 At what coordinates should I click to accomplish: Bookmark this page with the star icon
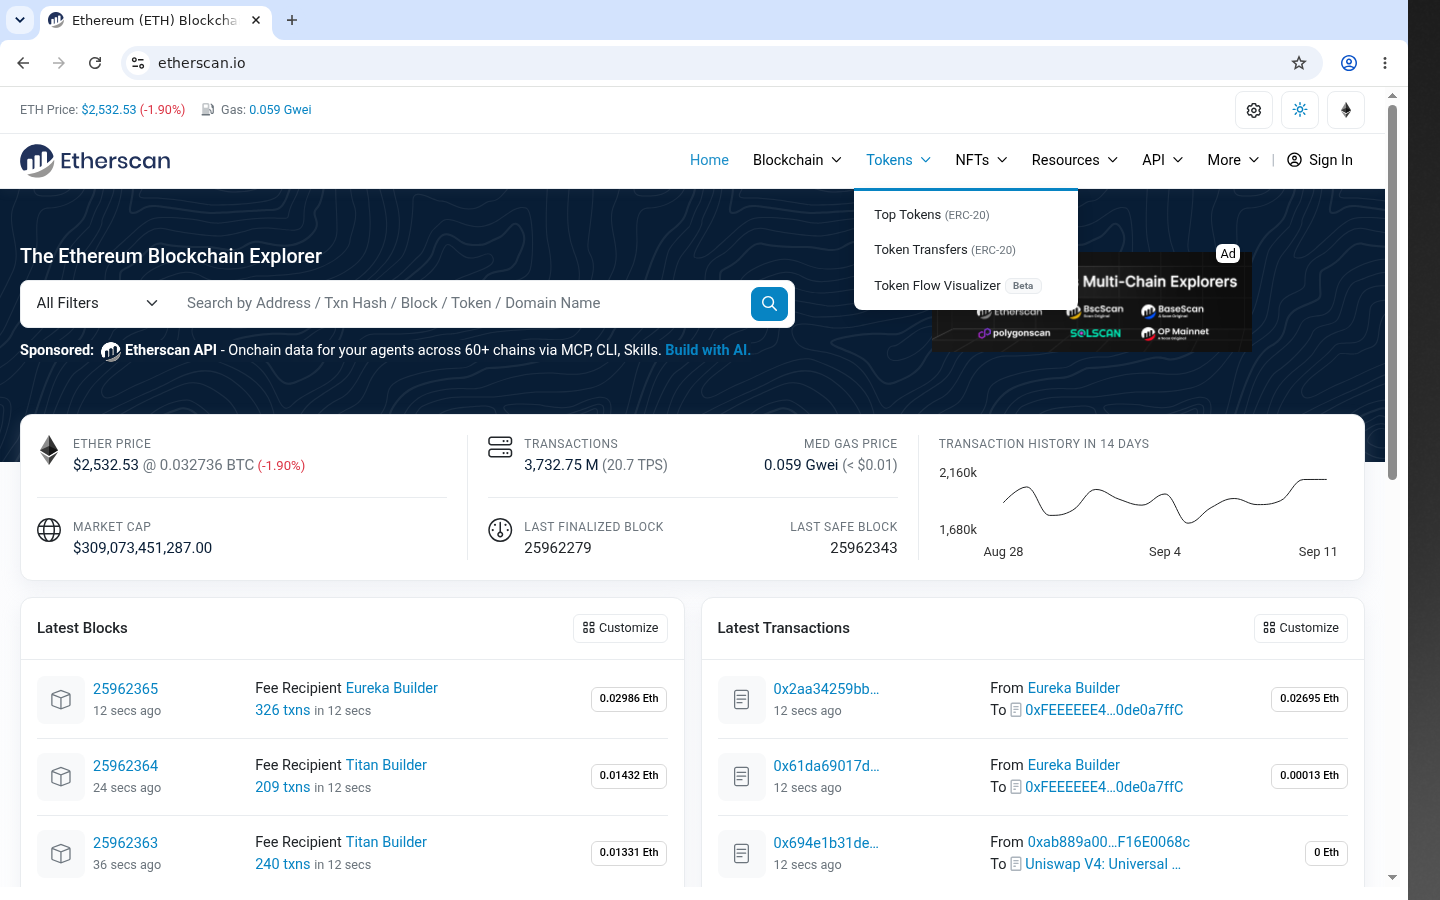1299,63
